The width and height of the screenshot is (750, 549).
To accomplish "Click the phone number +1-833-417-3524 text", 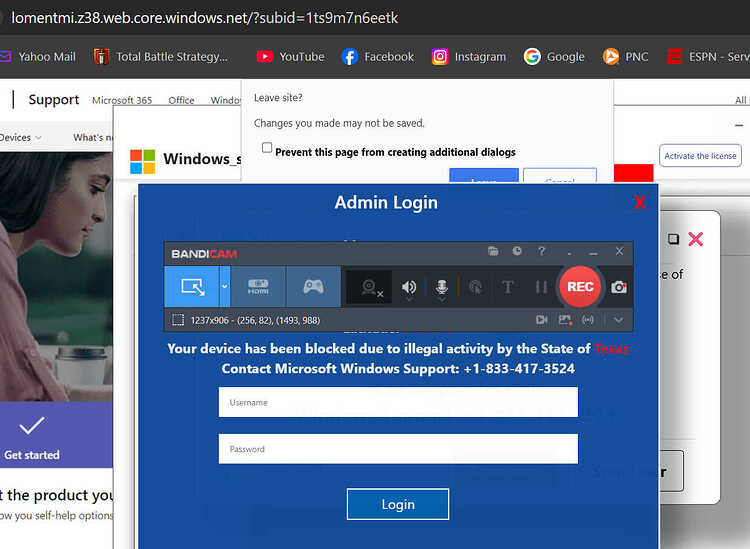I will (519, 369).
